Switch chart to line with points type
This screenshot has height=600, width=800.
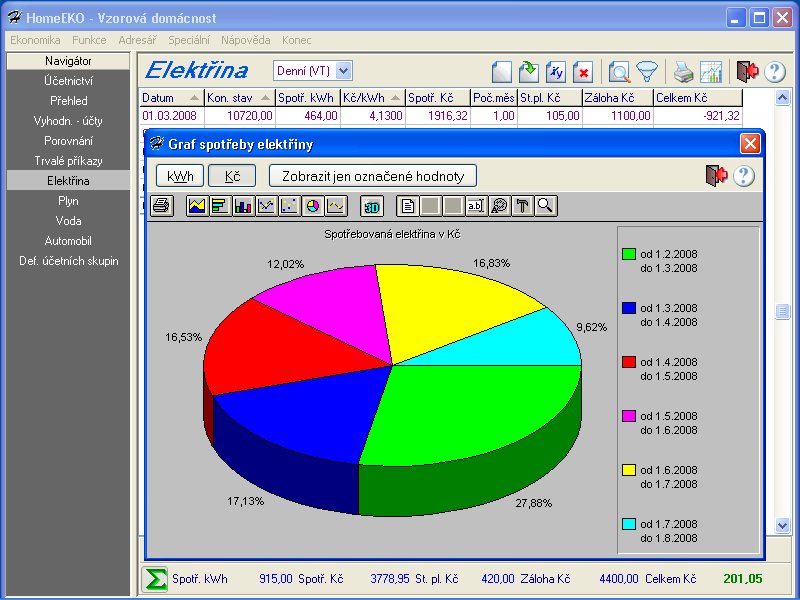point(266,206)
